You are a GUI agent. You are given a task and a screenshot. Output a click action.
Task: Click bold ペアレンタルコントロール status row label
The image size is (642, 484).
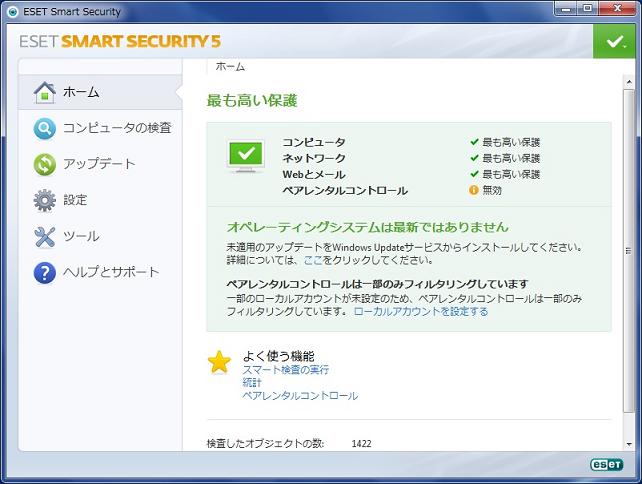345,190
